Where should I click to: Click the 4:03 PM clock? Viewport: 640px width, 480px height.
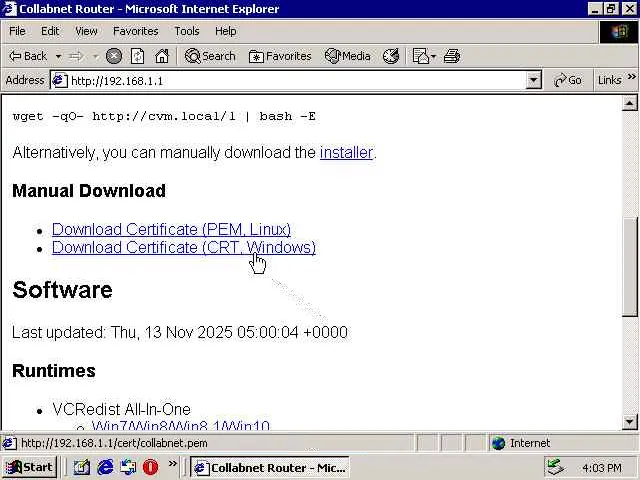[x=602, y=468]
